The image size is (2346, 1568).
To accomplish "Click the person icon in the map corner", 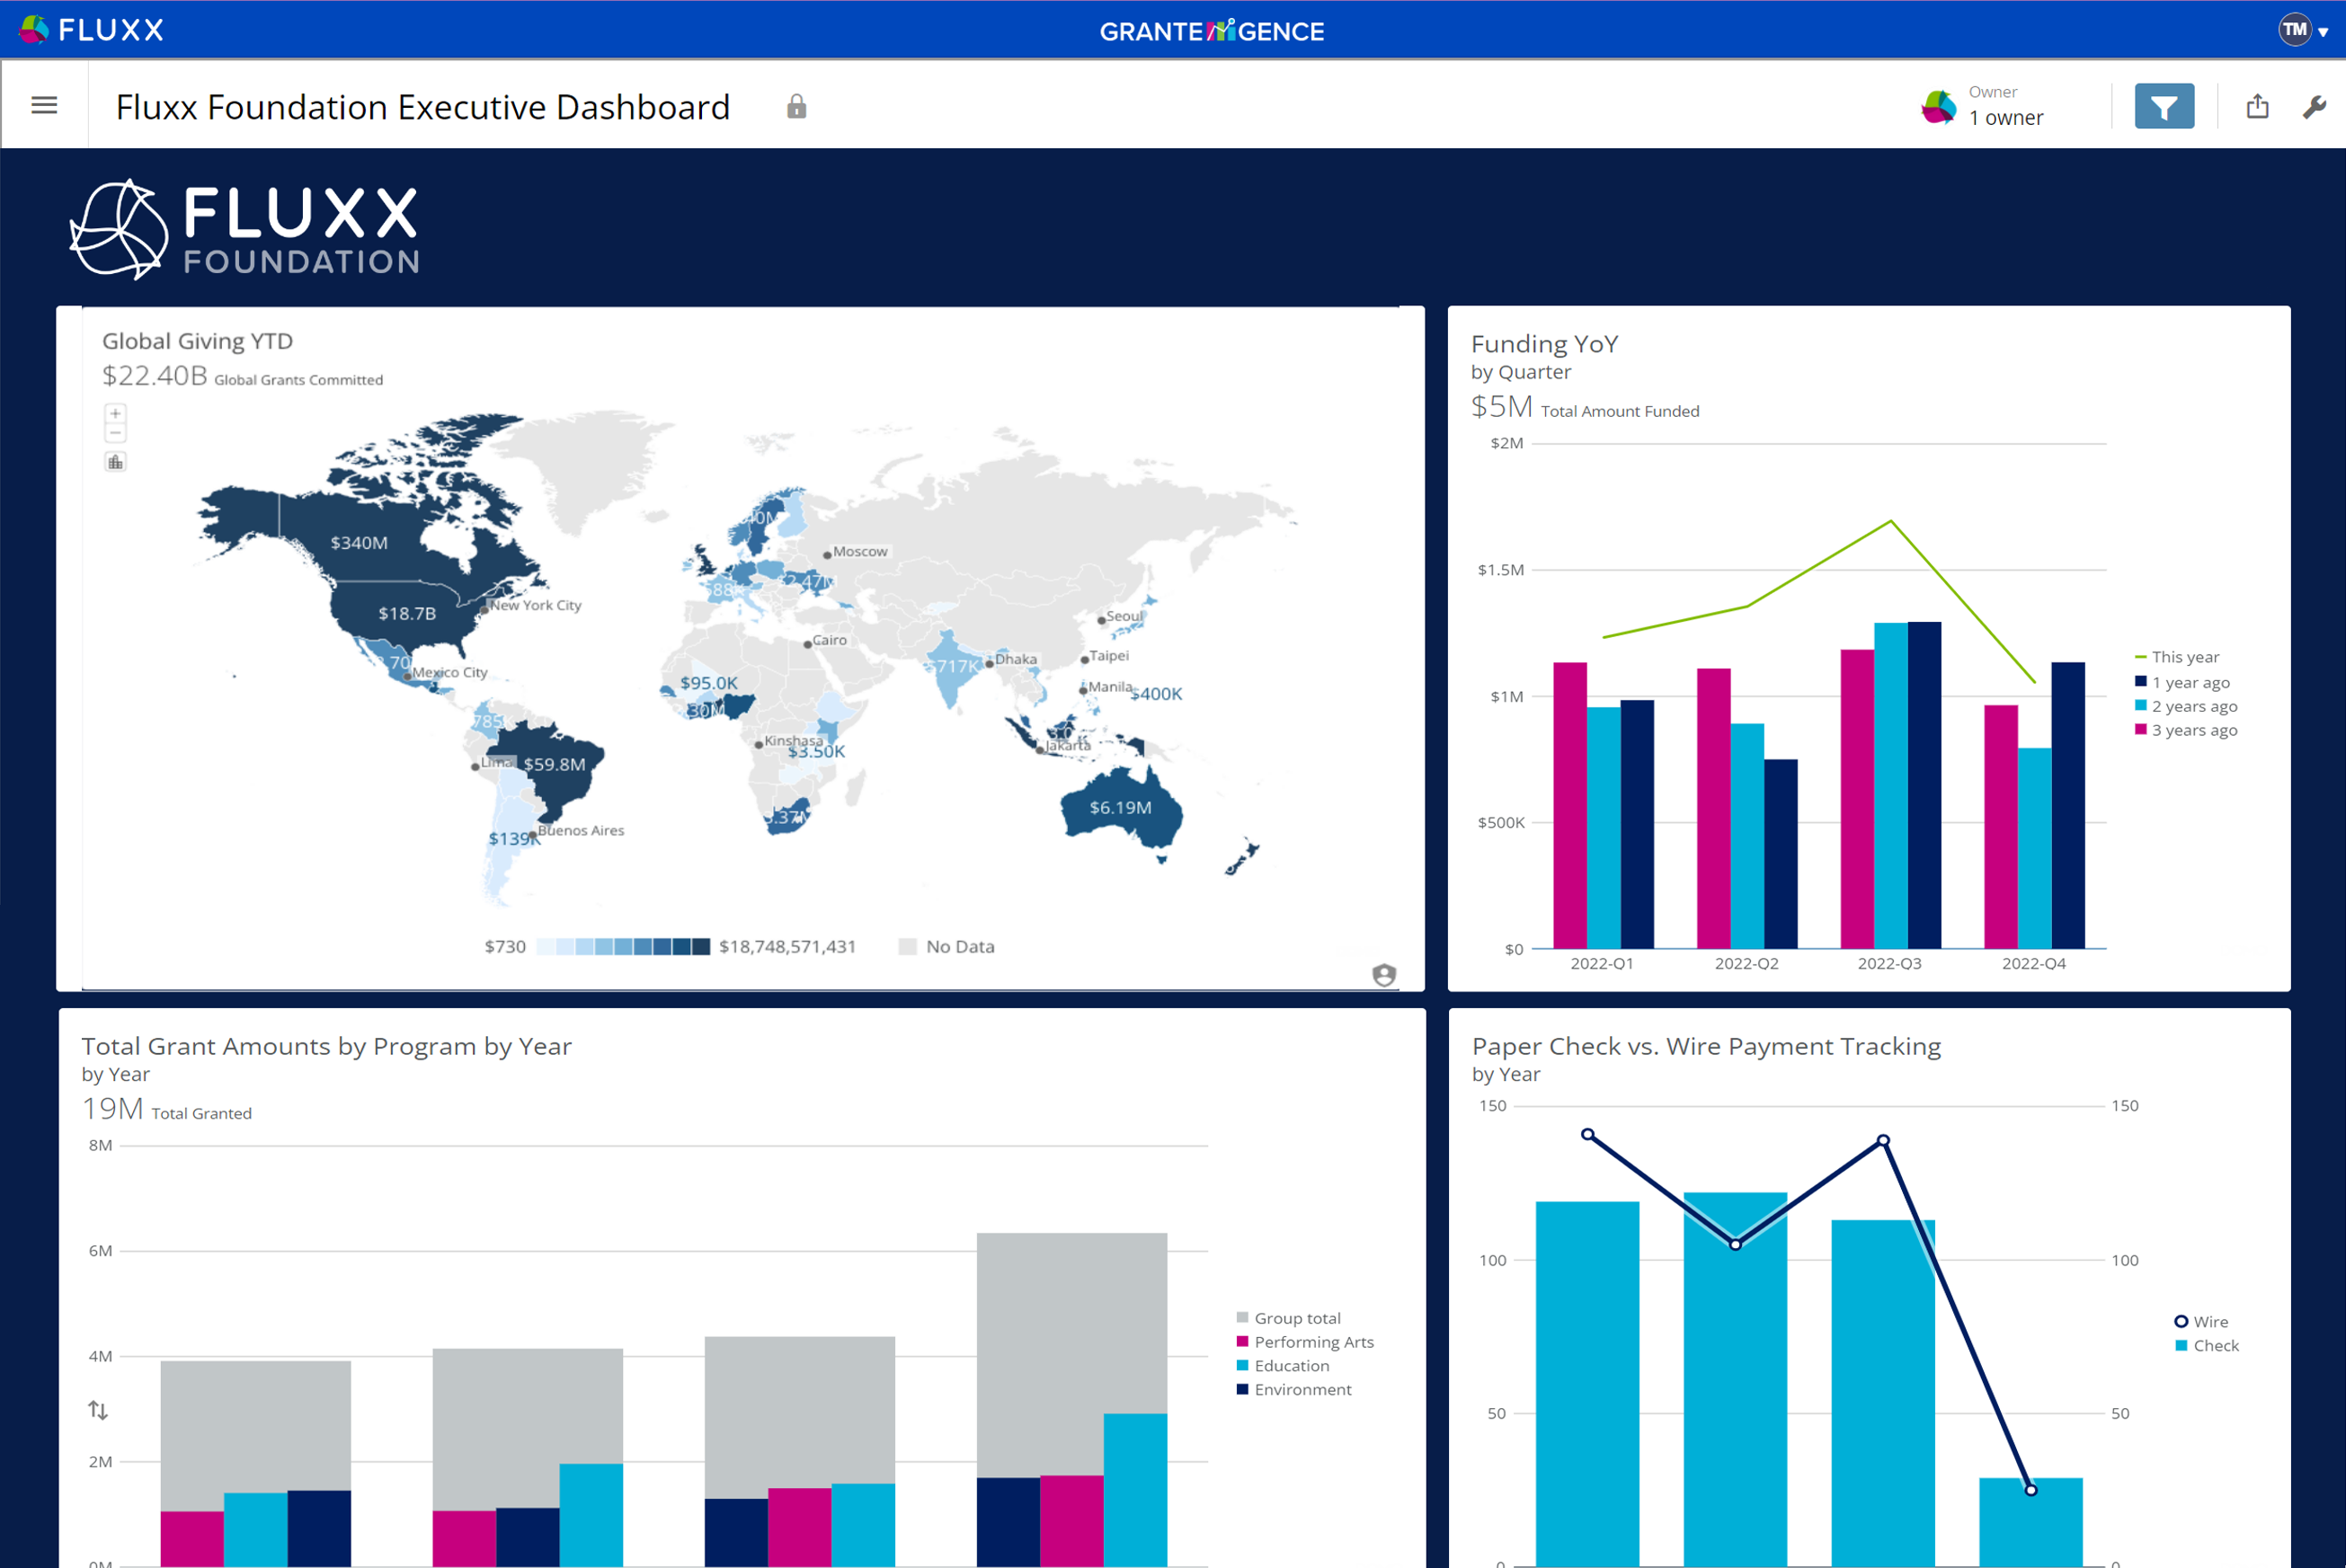I will (1385, 974).
